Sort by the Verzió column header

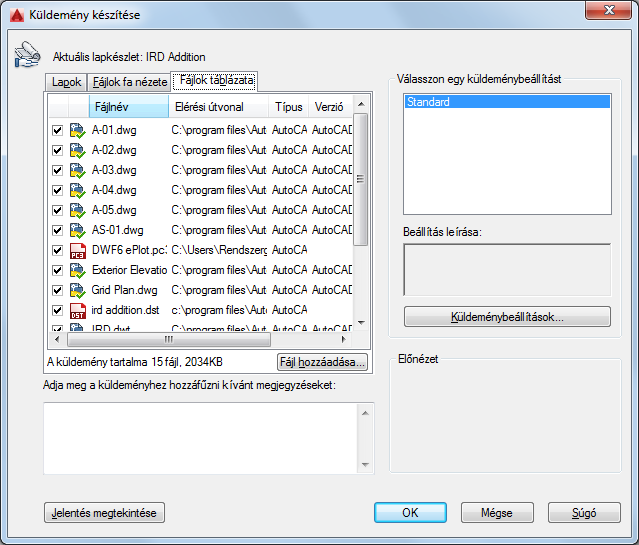[330, 107]
